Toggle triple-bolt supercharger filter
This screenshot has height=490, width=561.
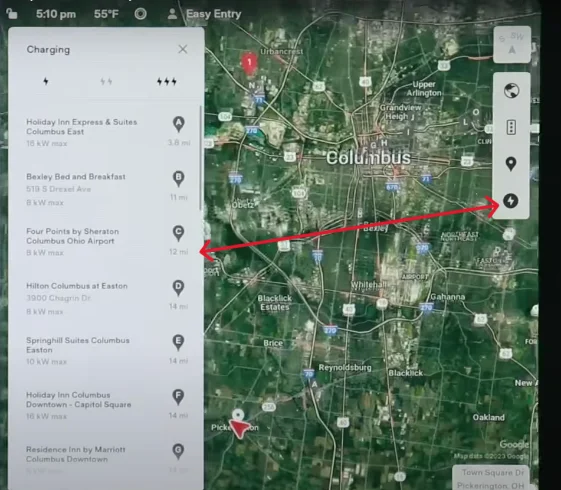pos(166,82)
